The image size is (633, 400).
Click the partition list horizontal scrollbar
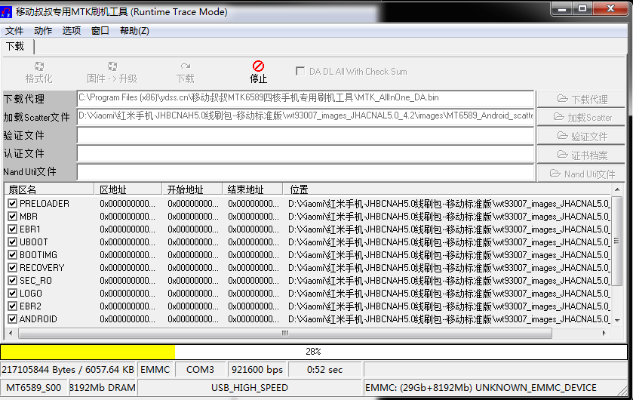(x=300, y=333)
